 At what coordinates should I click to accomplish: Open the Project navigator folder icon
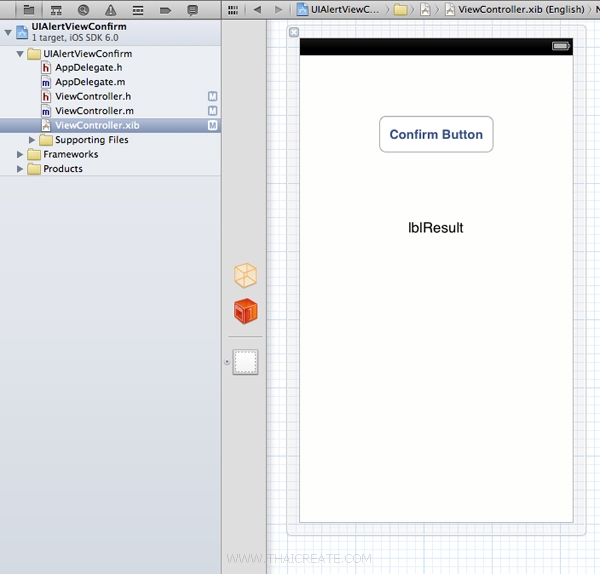pos(29,10)
